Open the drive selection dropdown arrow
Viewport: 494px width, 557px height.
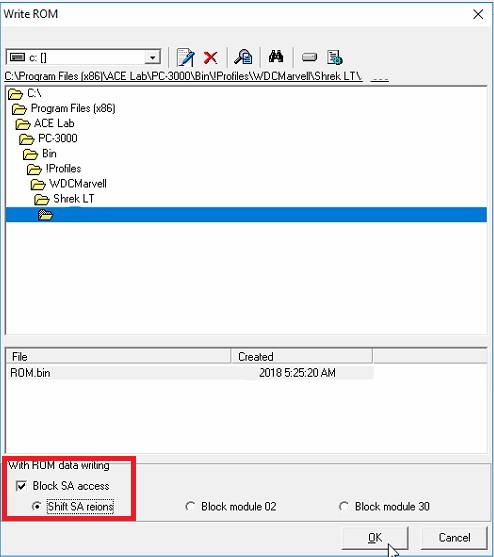(152, 57)
